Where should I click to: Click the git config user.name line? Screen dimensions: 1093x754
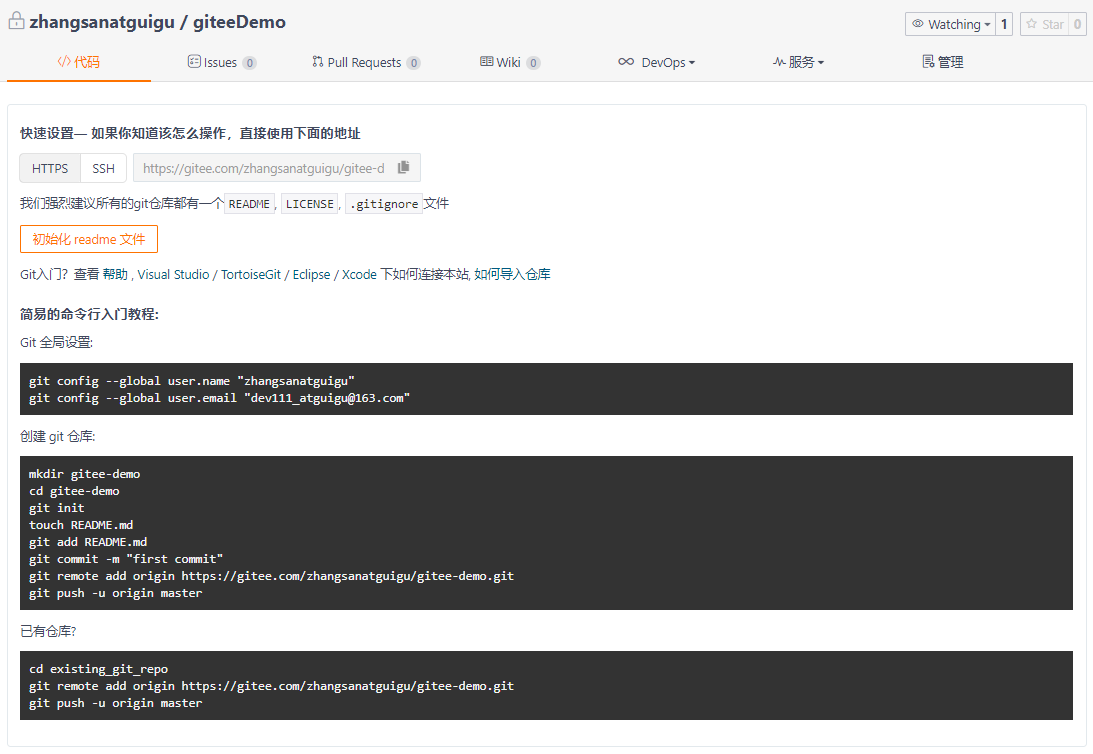(x=192, y=381)
